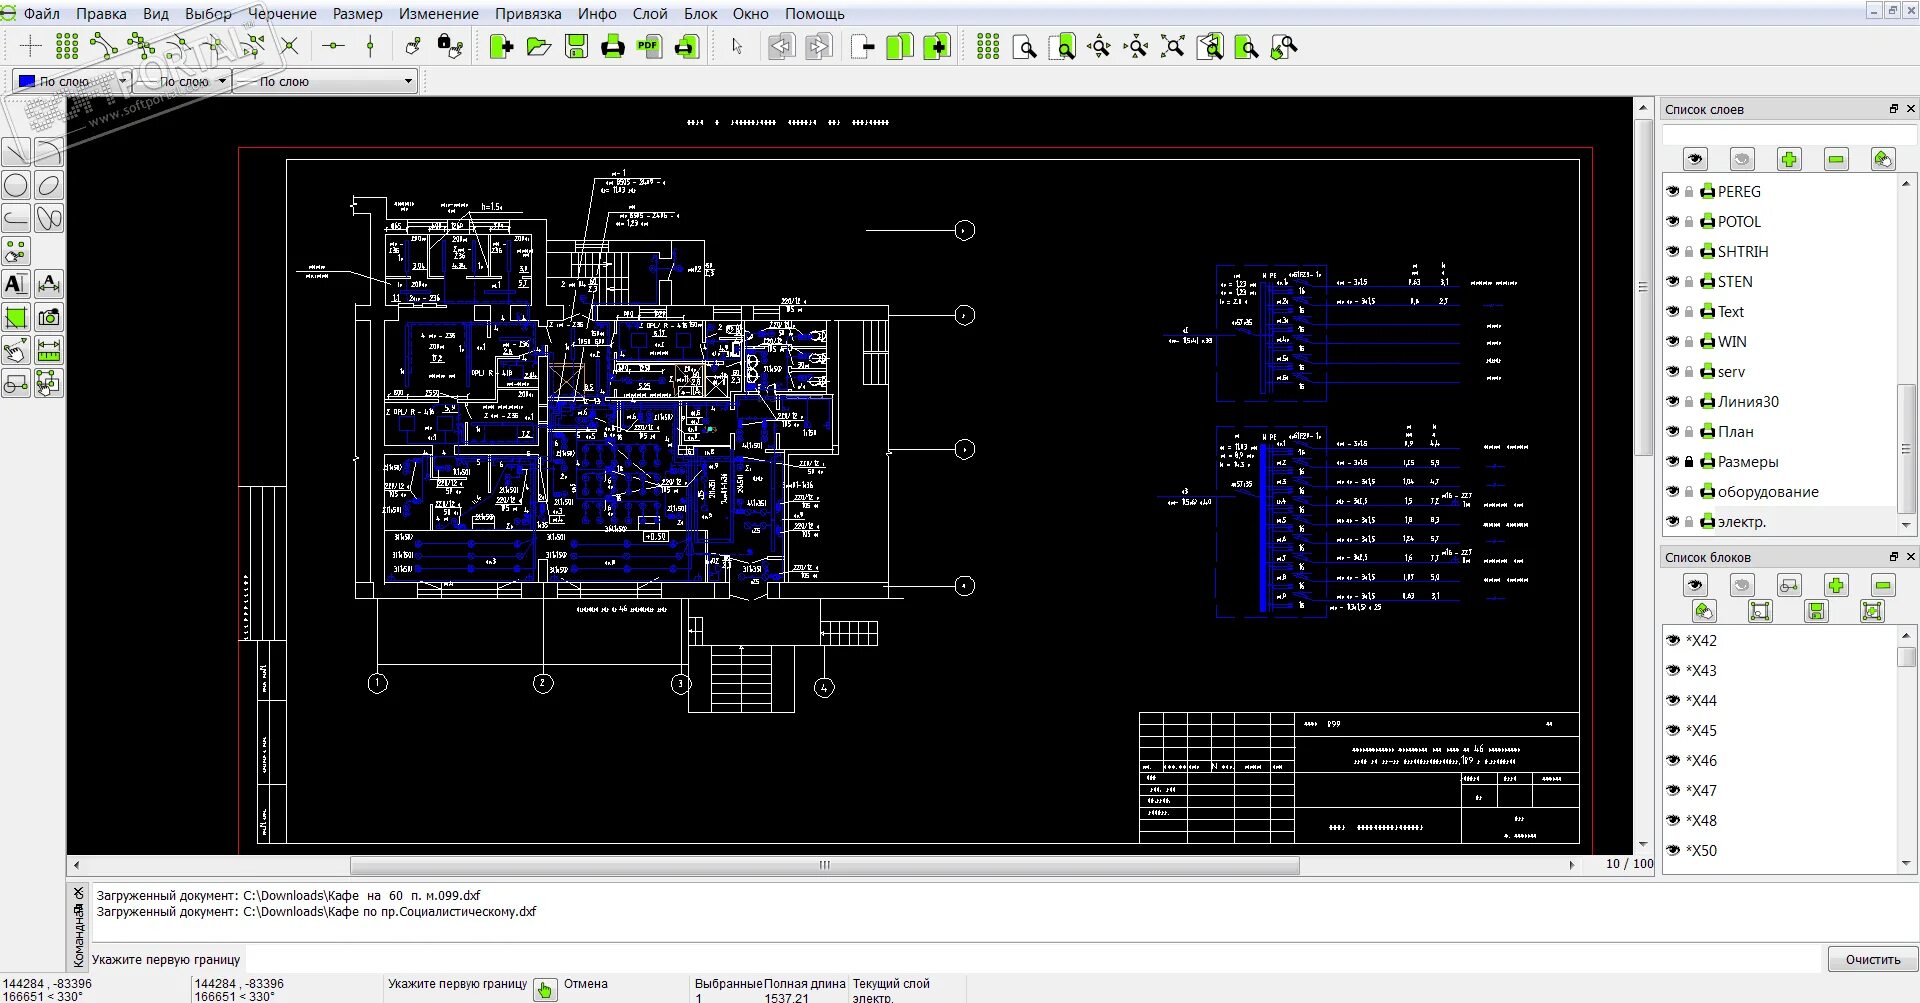Select the line drawing tool

(16, 152)
